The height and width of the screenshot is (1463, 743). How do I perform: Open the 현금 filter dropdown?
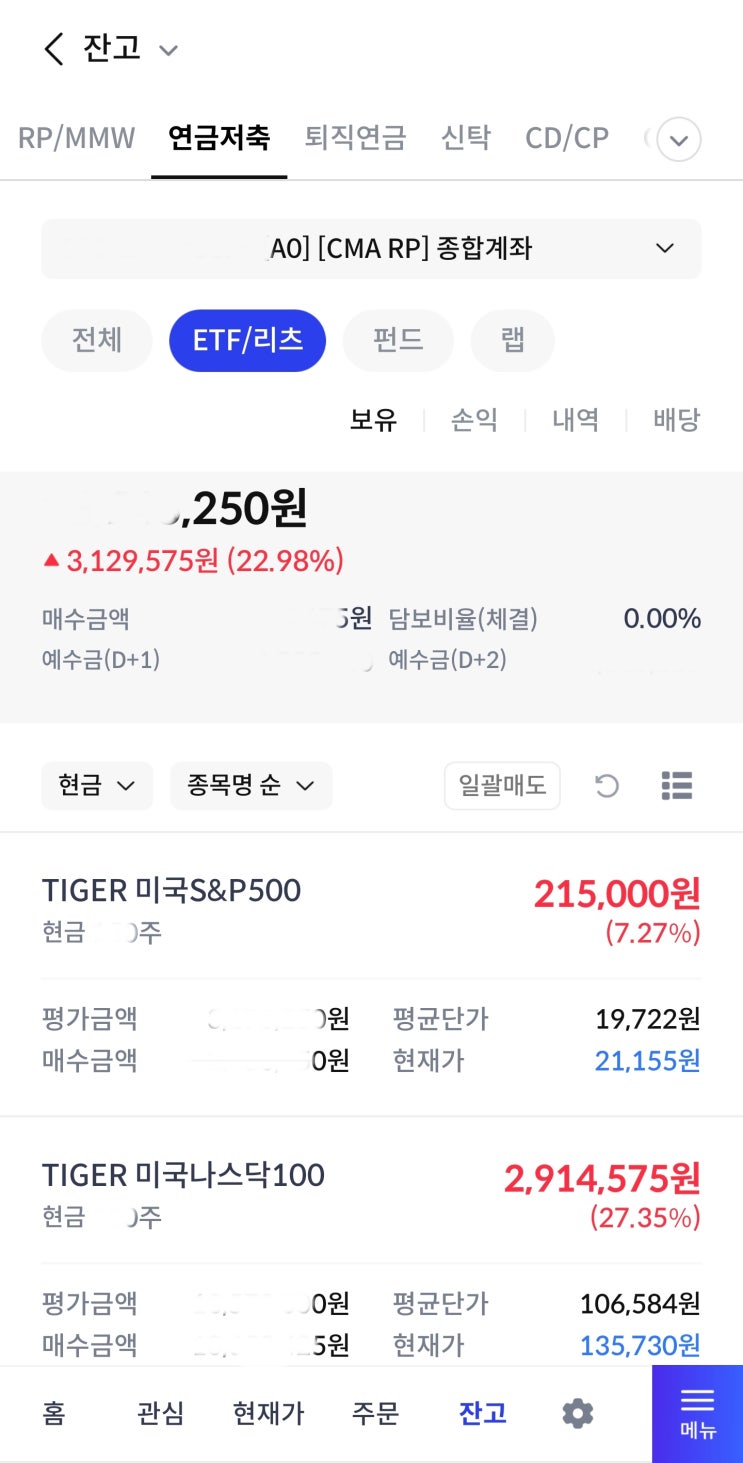96,786
